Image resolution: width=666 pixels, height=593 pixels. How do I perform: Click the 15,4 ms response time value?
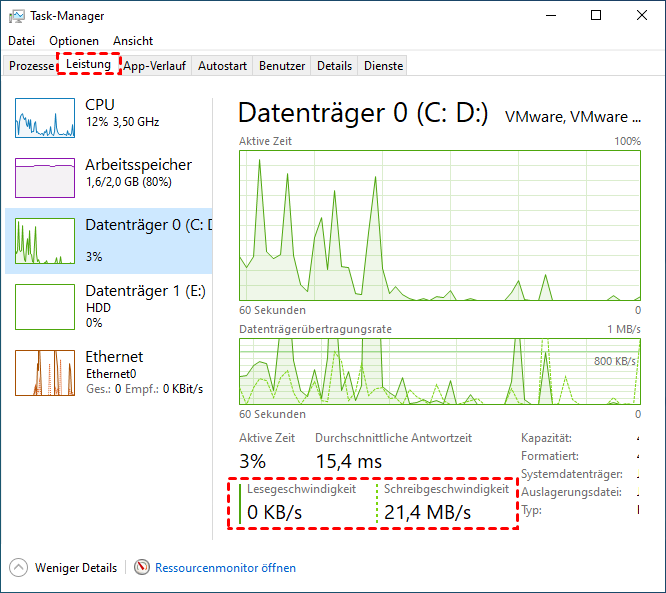click(x=349, y=461)
